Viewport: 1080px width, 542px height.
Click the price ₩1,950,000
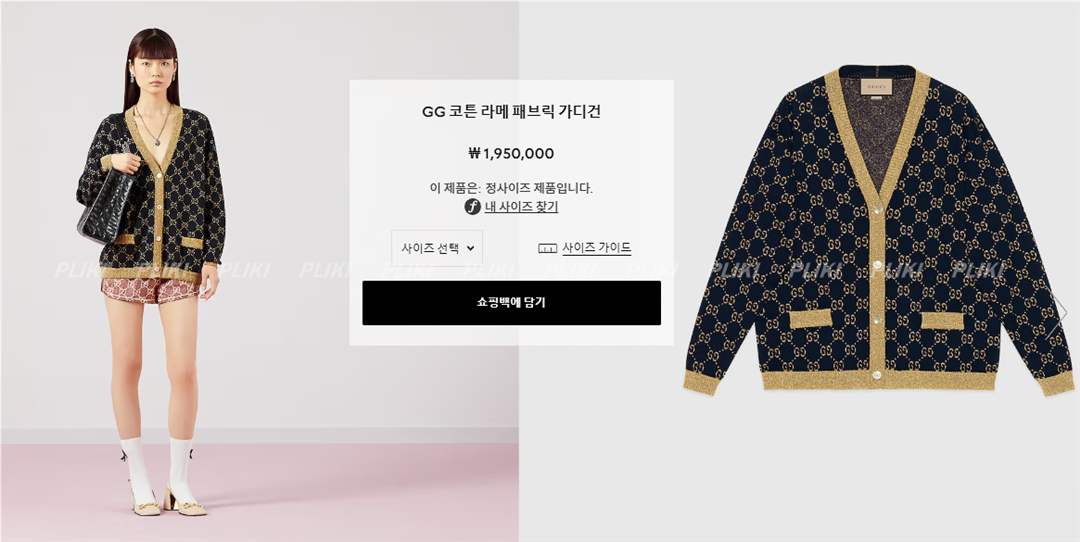[x=511, y=154]
